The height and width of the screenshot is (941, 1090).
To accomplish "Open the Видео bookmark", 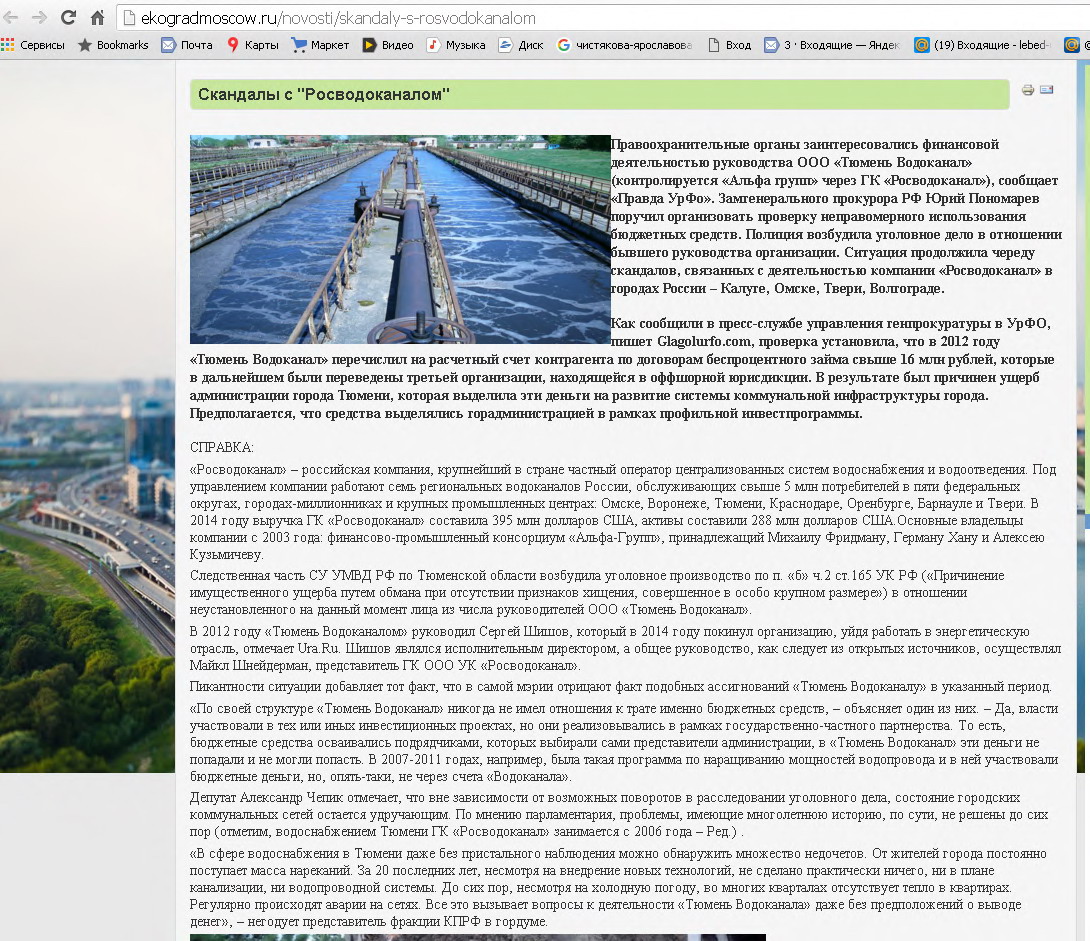I will click(388, 45).
